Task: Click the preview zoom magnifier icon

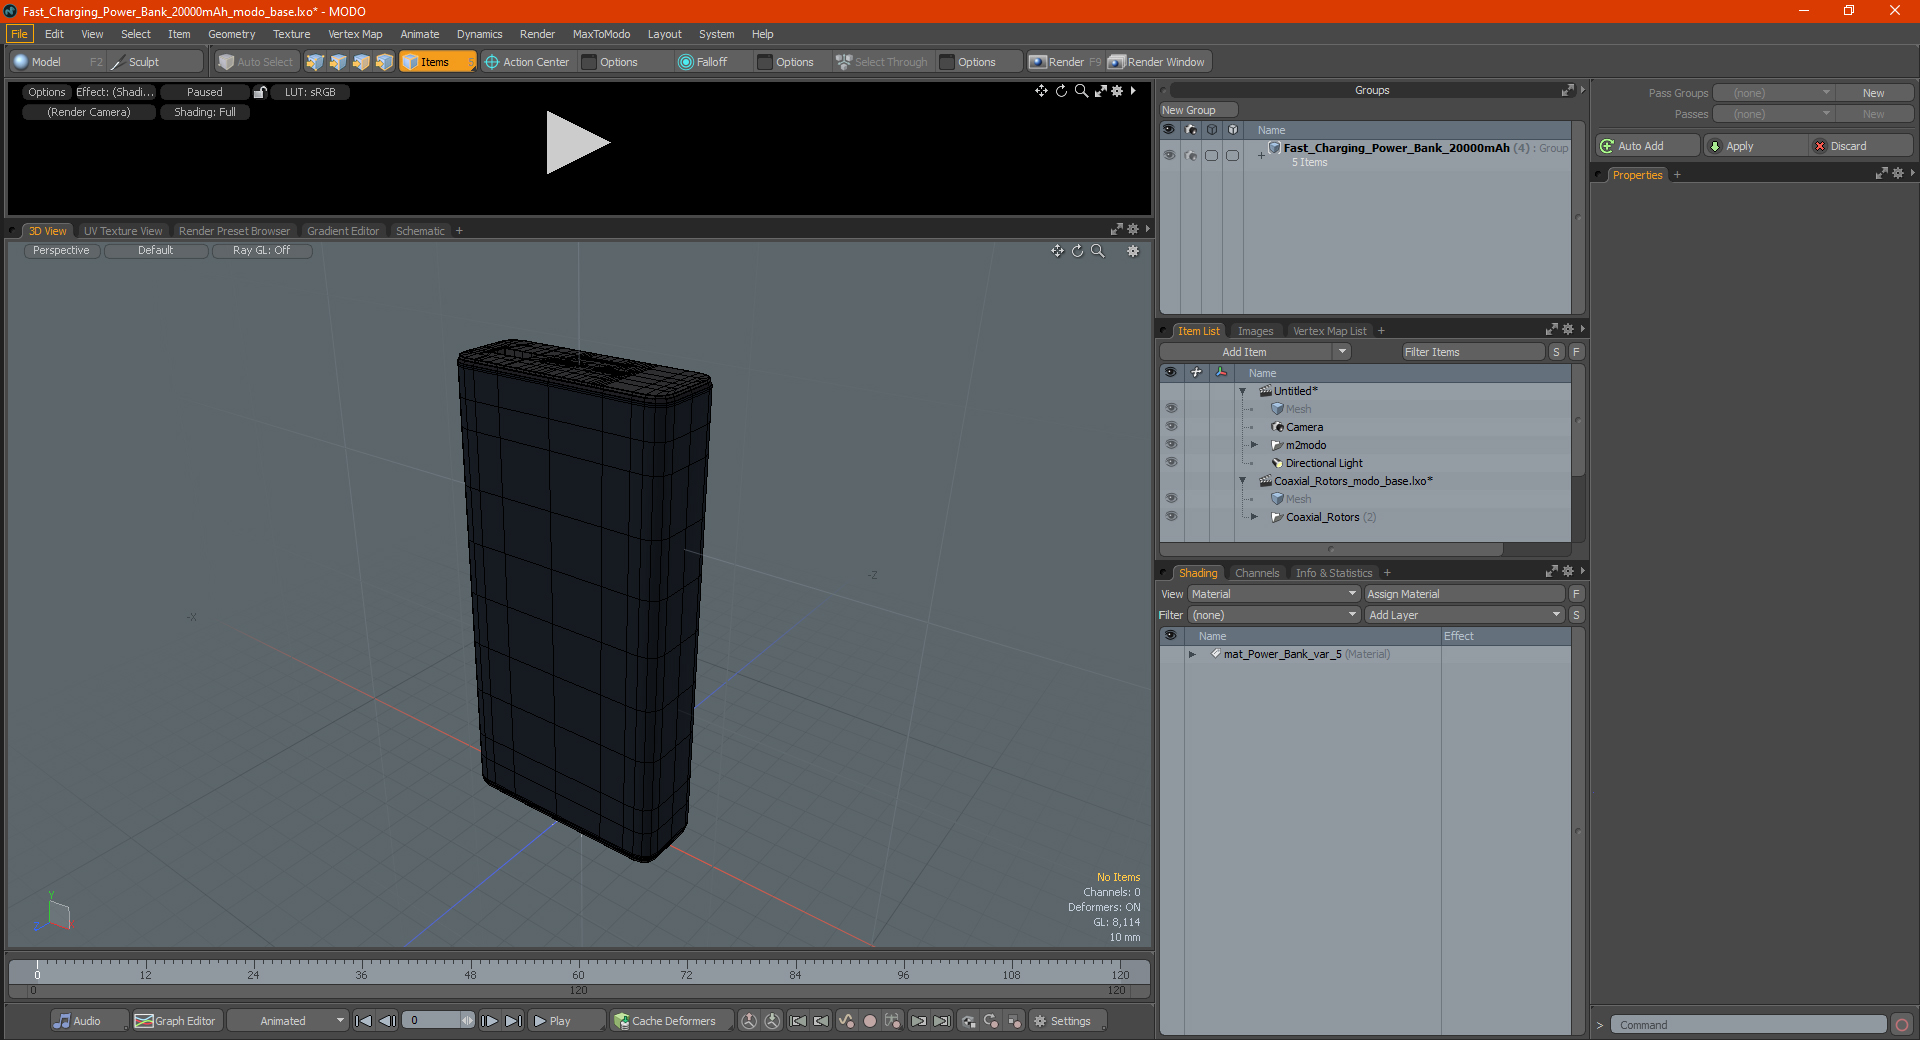Action: click(x=1081, y=91)
